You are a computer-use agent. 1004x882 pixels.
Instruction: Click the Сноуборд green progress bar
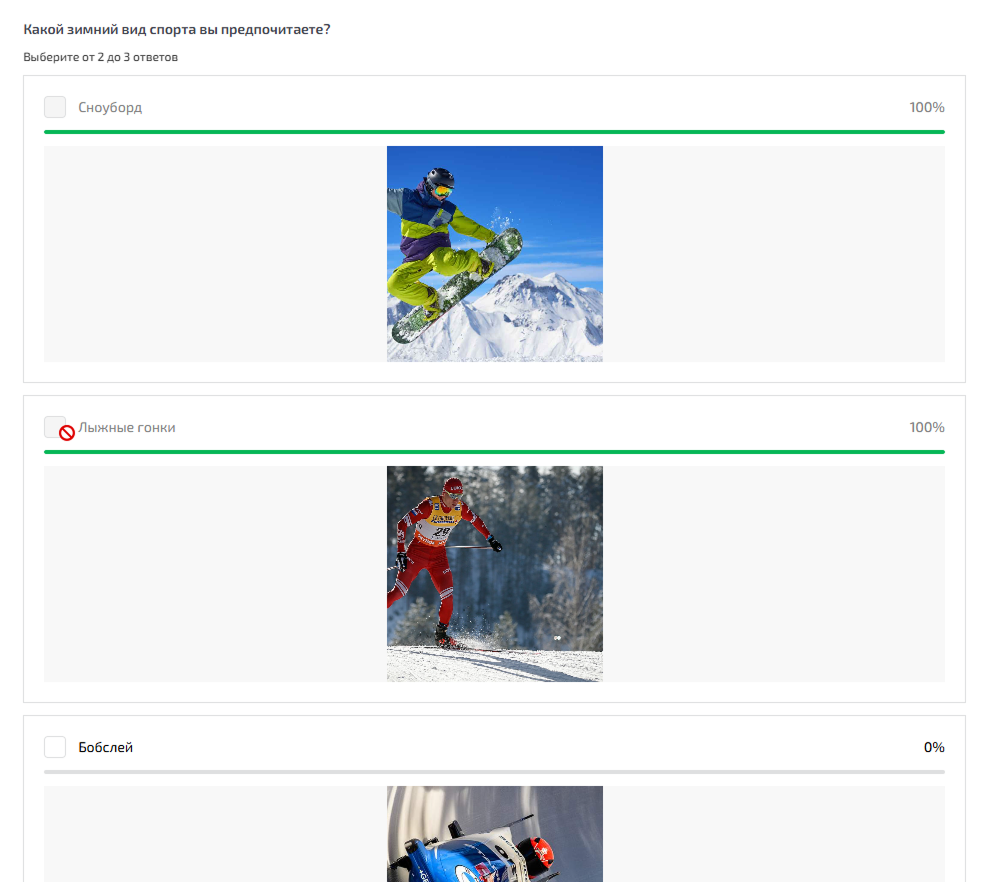(x=494, y=132)
